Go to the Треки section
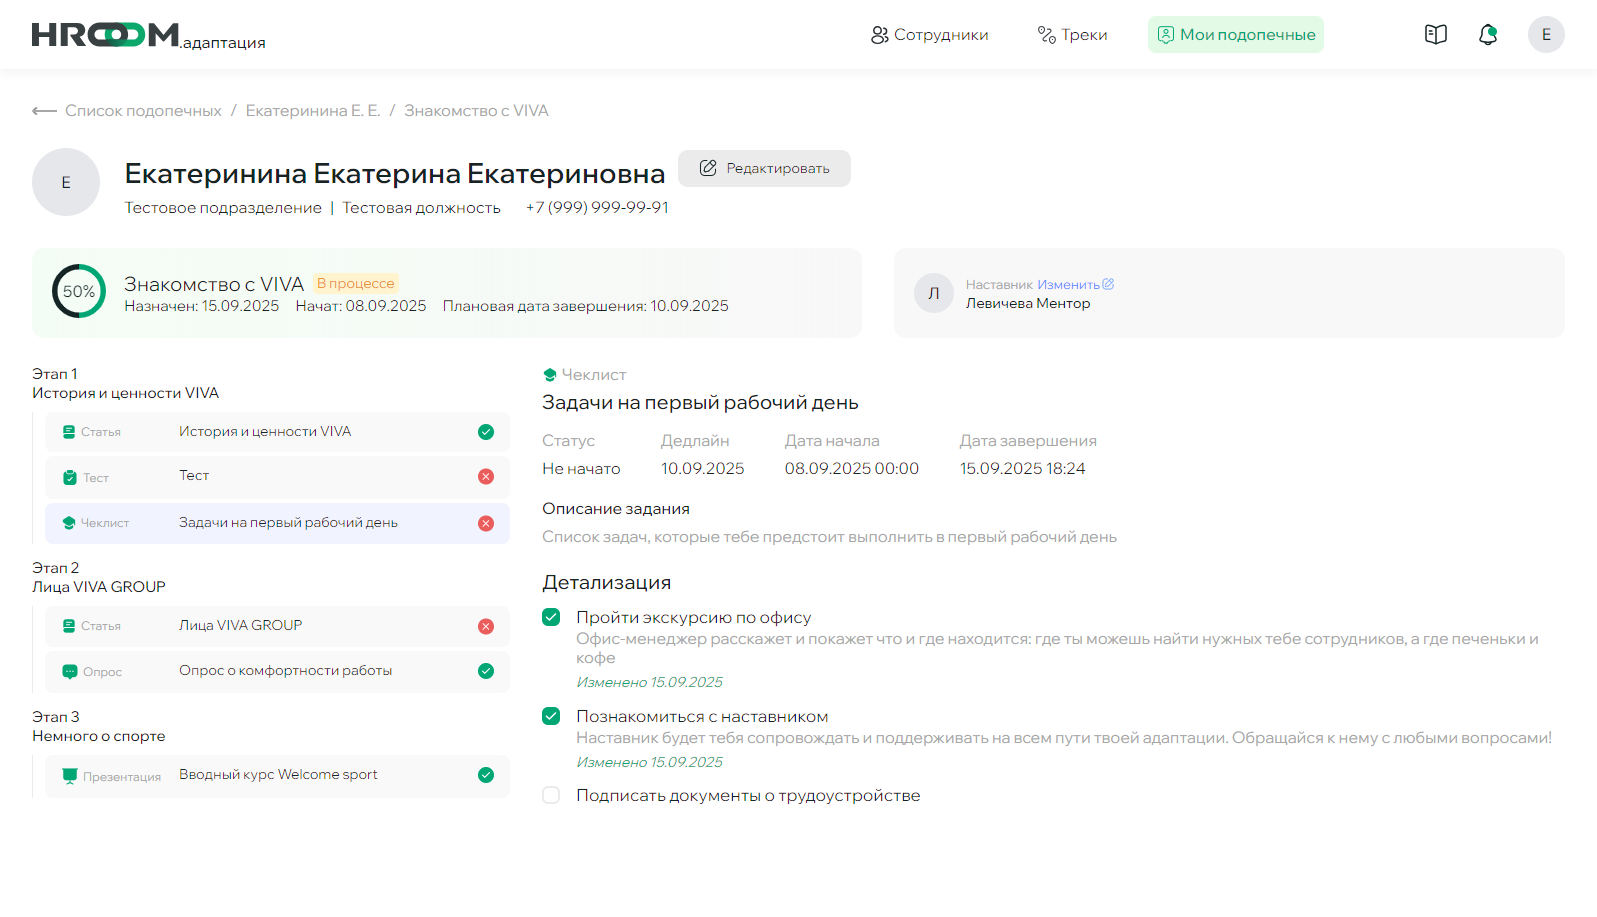 pyautogui.click(x=1072, y=35)
